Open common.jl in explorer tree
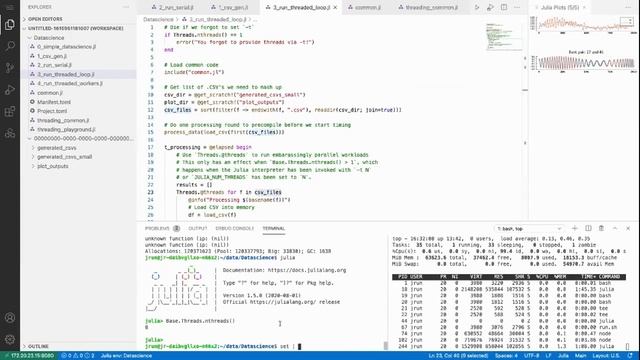 [x=78, y=93]
